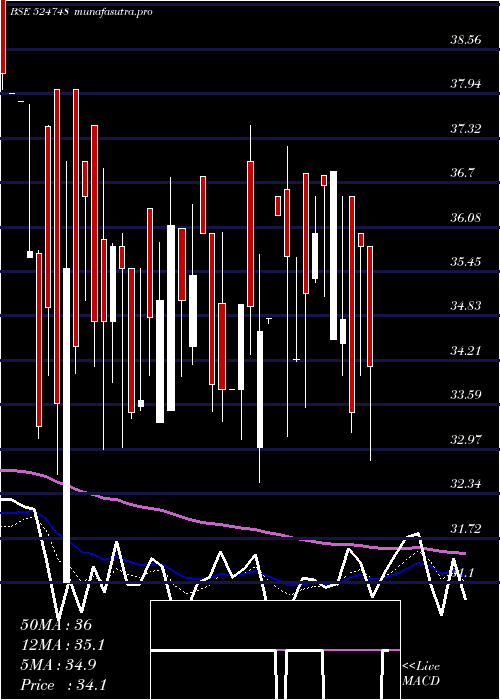Screen dimensions: 500x700
Task: Click the 33.59 price axis label
Action: tap(466, 395)
